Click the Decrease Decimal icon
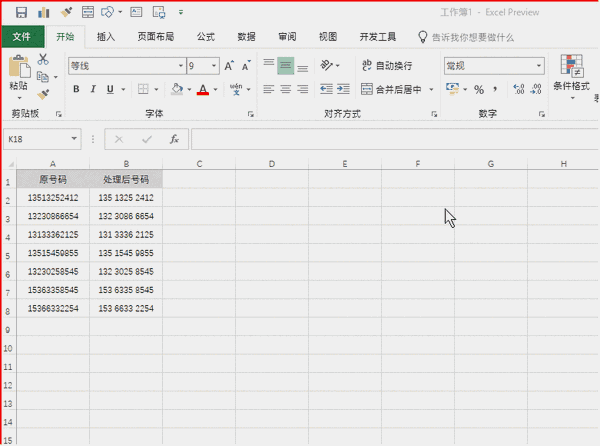 536,90
